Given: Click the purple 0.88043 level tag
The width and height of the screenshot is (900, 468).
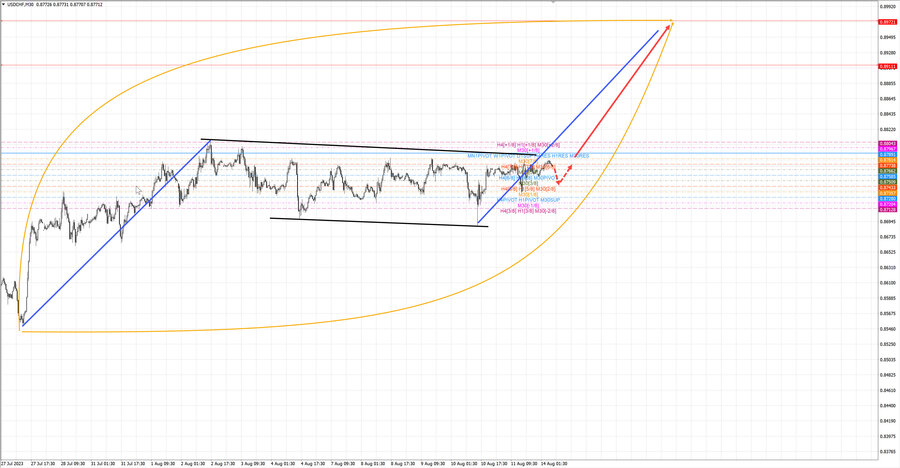Looking at the screenshot, I should click(x=887, y=144).
